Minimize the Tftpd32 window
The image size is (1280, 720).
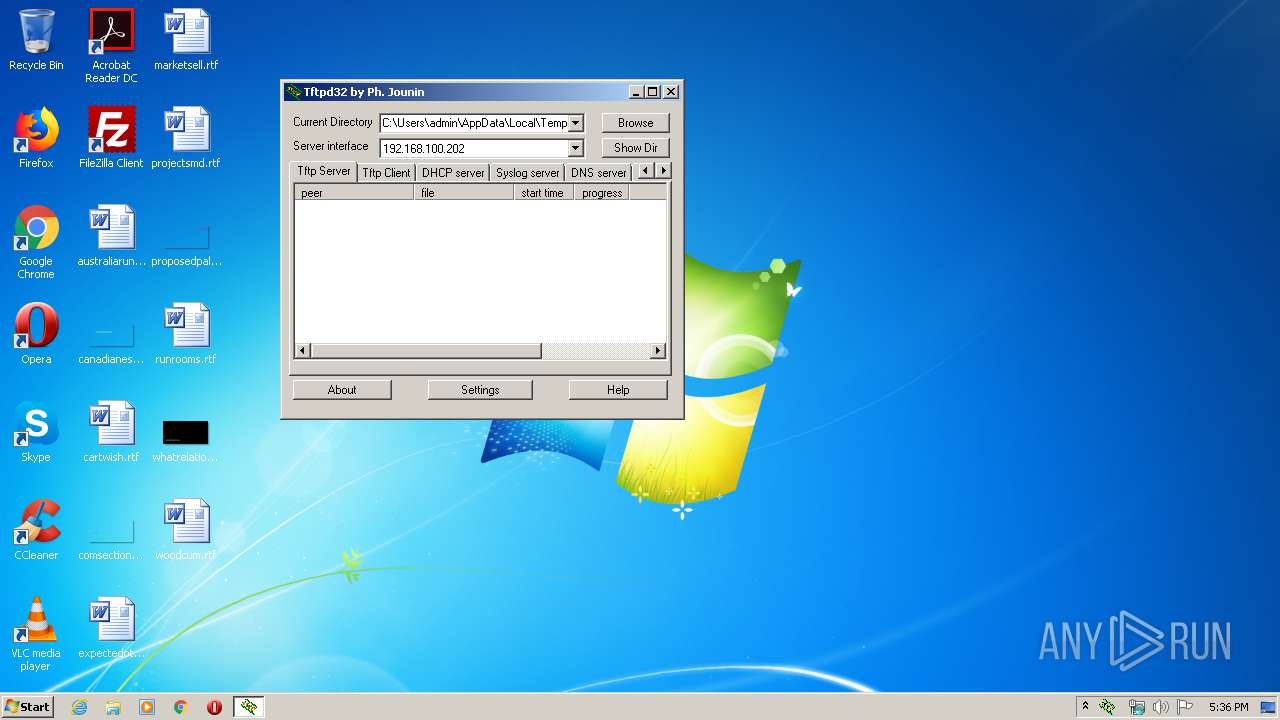[x=636, y=92]
